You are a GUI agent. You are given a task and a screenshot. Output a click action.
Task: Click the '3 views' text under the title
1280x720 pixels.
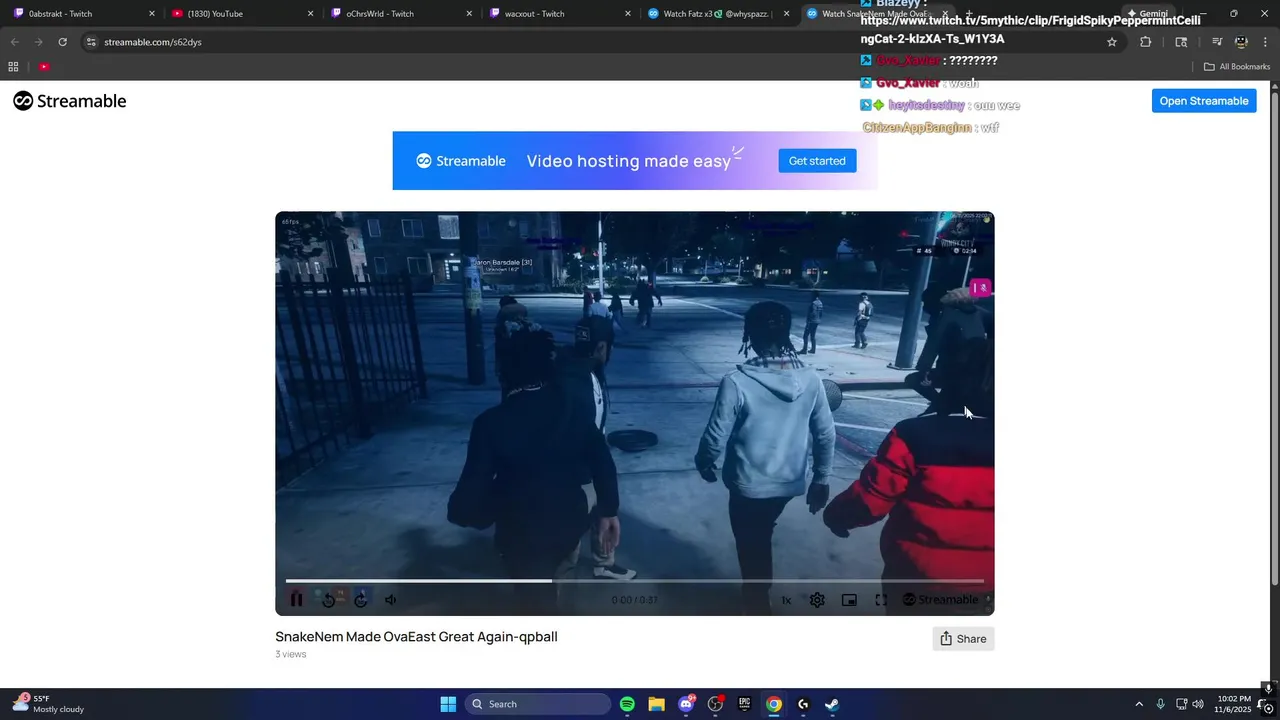291,654
